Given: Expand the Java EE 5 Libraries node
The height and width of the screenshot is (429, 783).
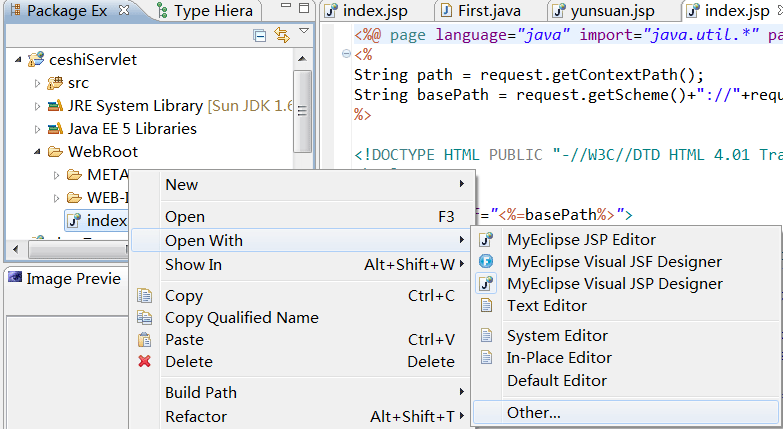Looking at the screenshot, I should (37, 129).
